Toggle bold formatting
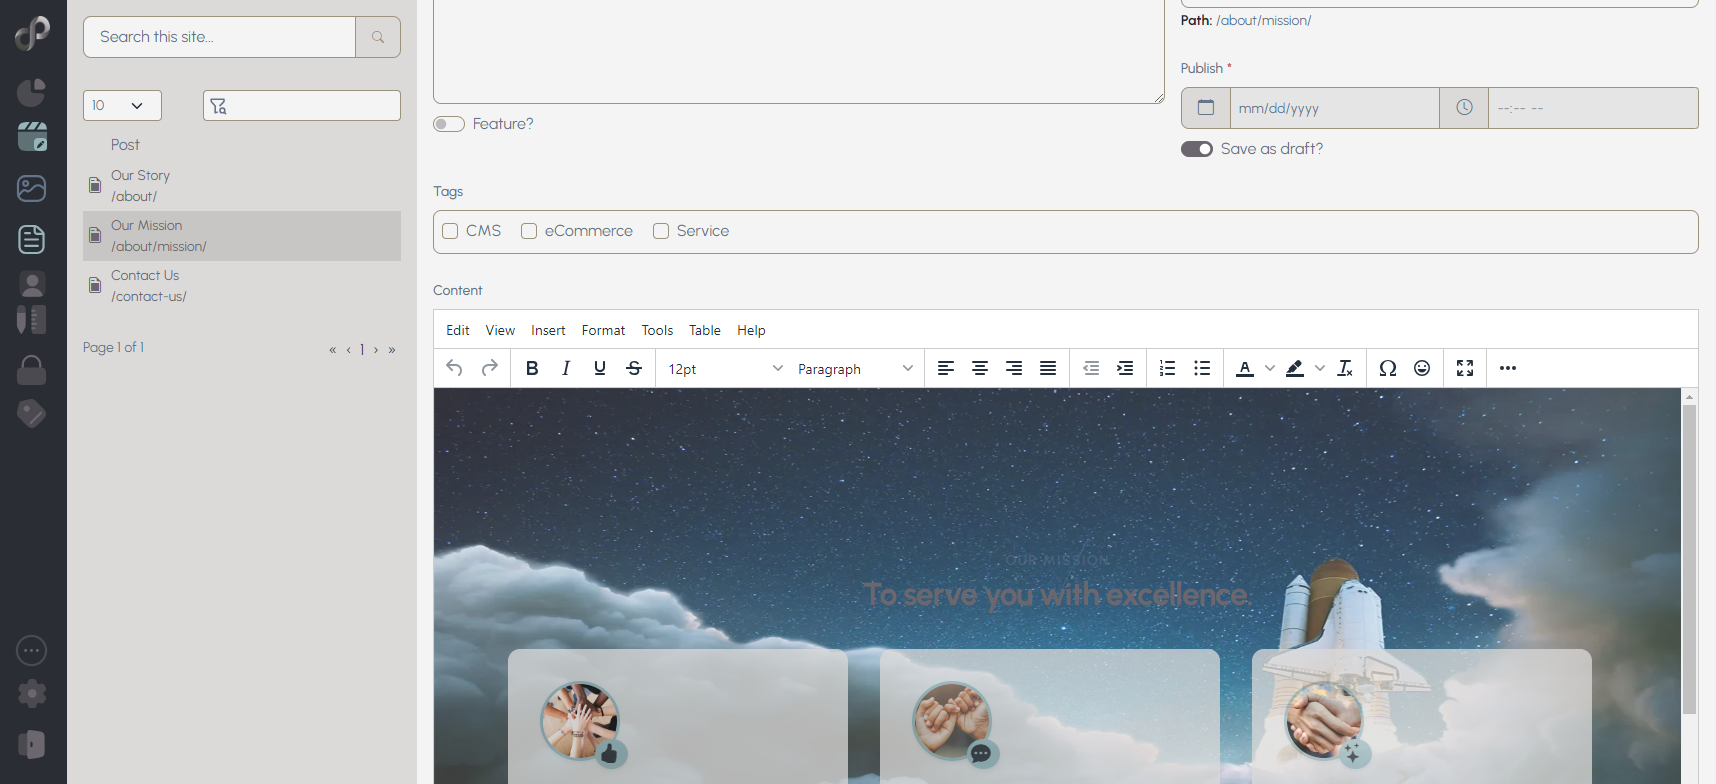 532,368
